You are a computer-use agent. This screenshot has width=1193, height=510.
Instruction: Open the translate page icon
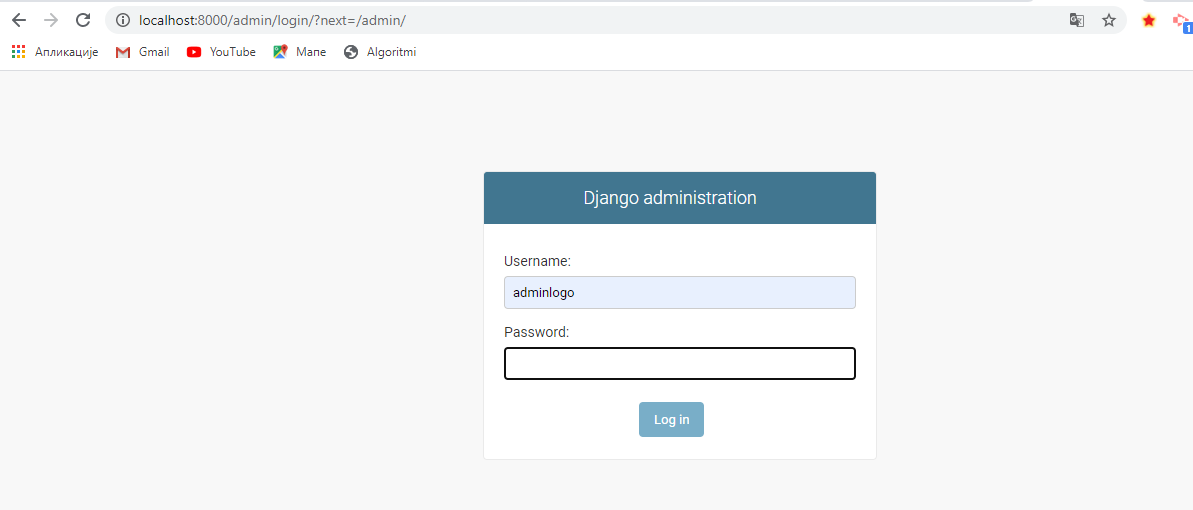coord(1077,21)
